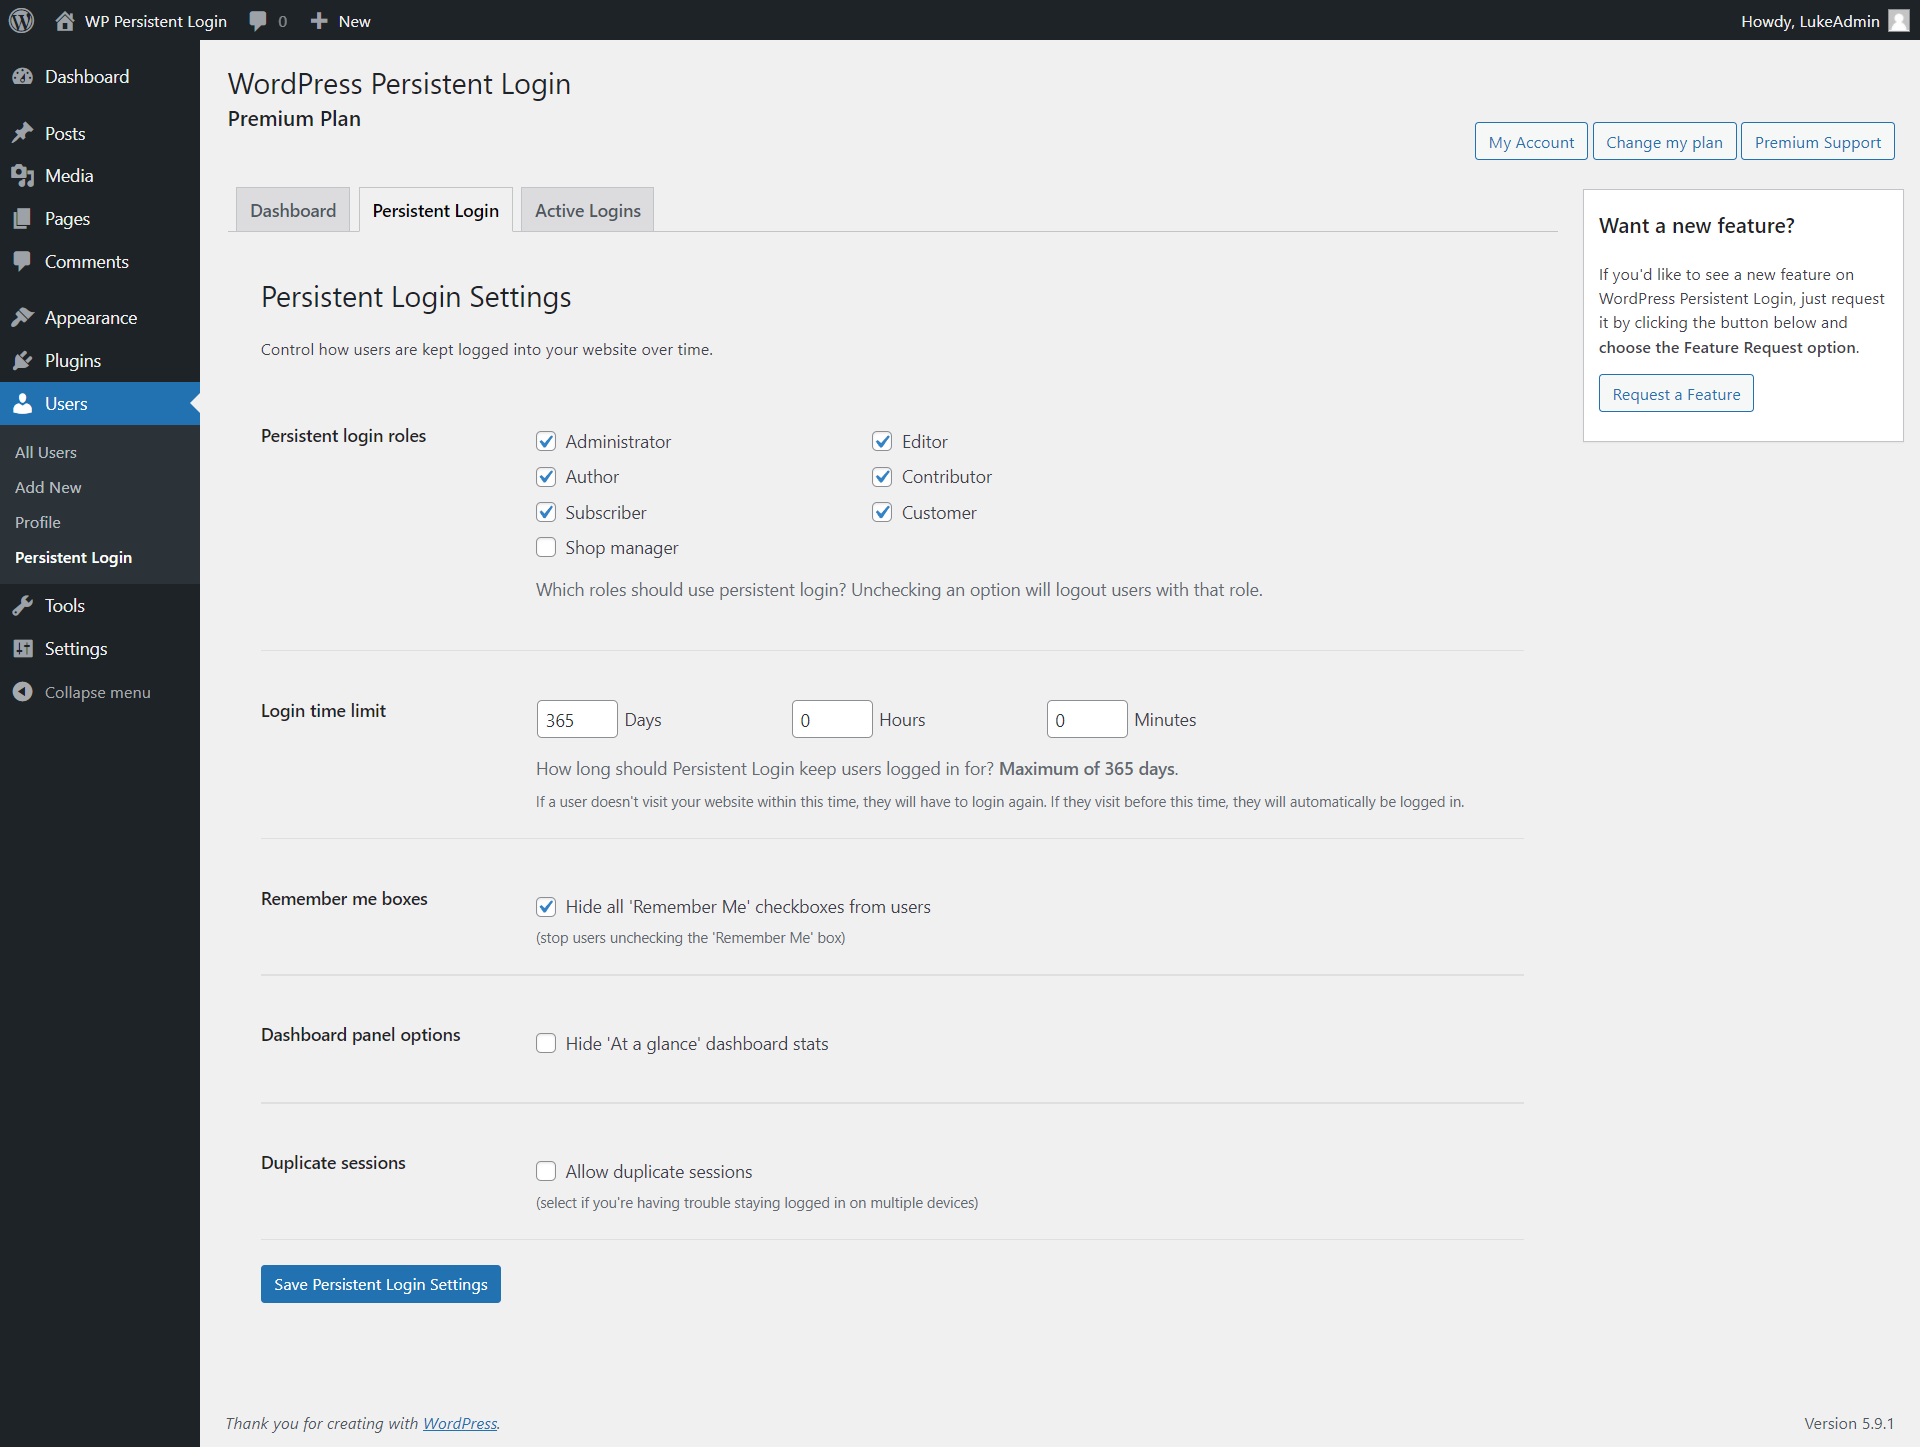The height and width of the screenshot is (1447, 1920).
Task: Click the LukeAdmin avatar icon
Action: [1899, 21]
